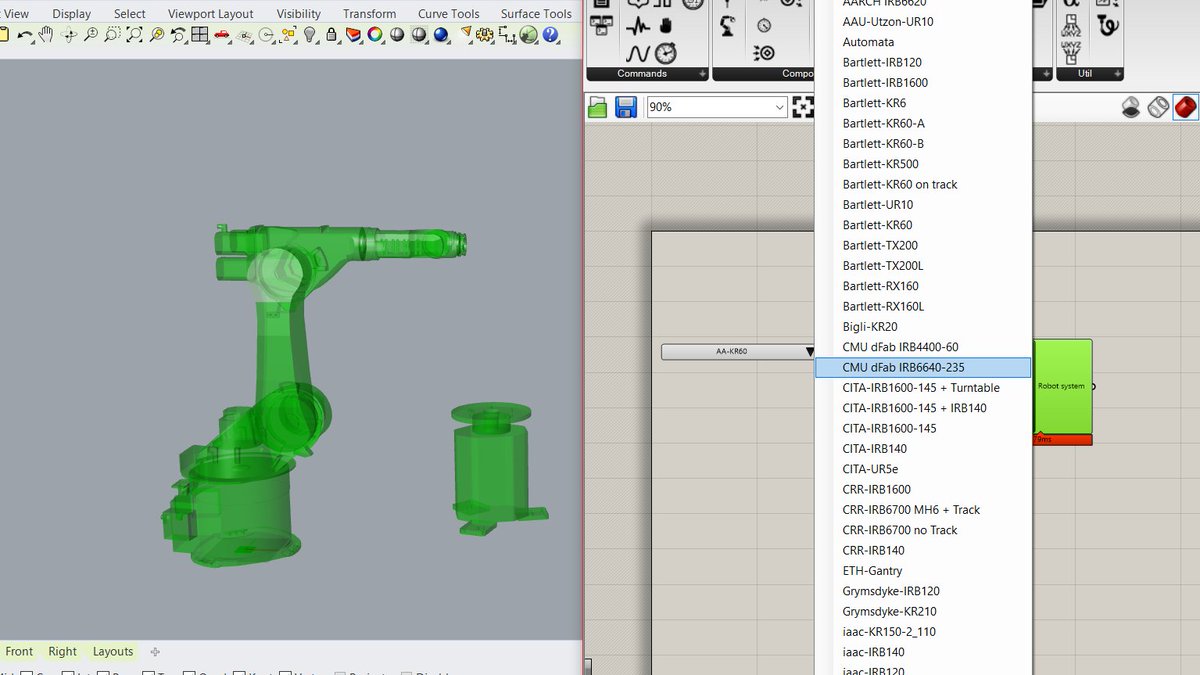Open the Layers panel icon

click(352, 34)
